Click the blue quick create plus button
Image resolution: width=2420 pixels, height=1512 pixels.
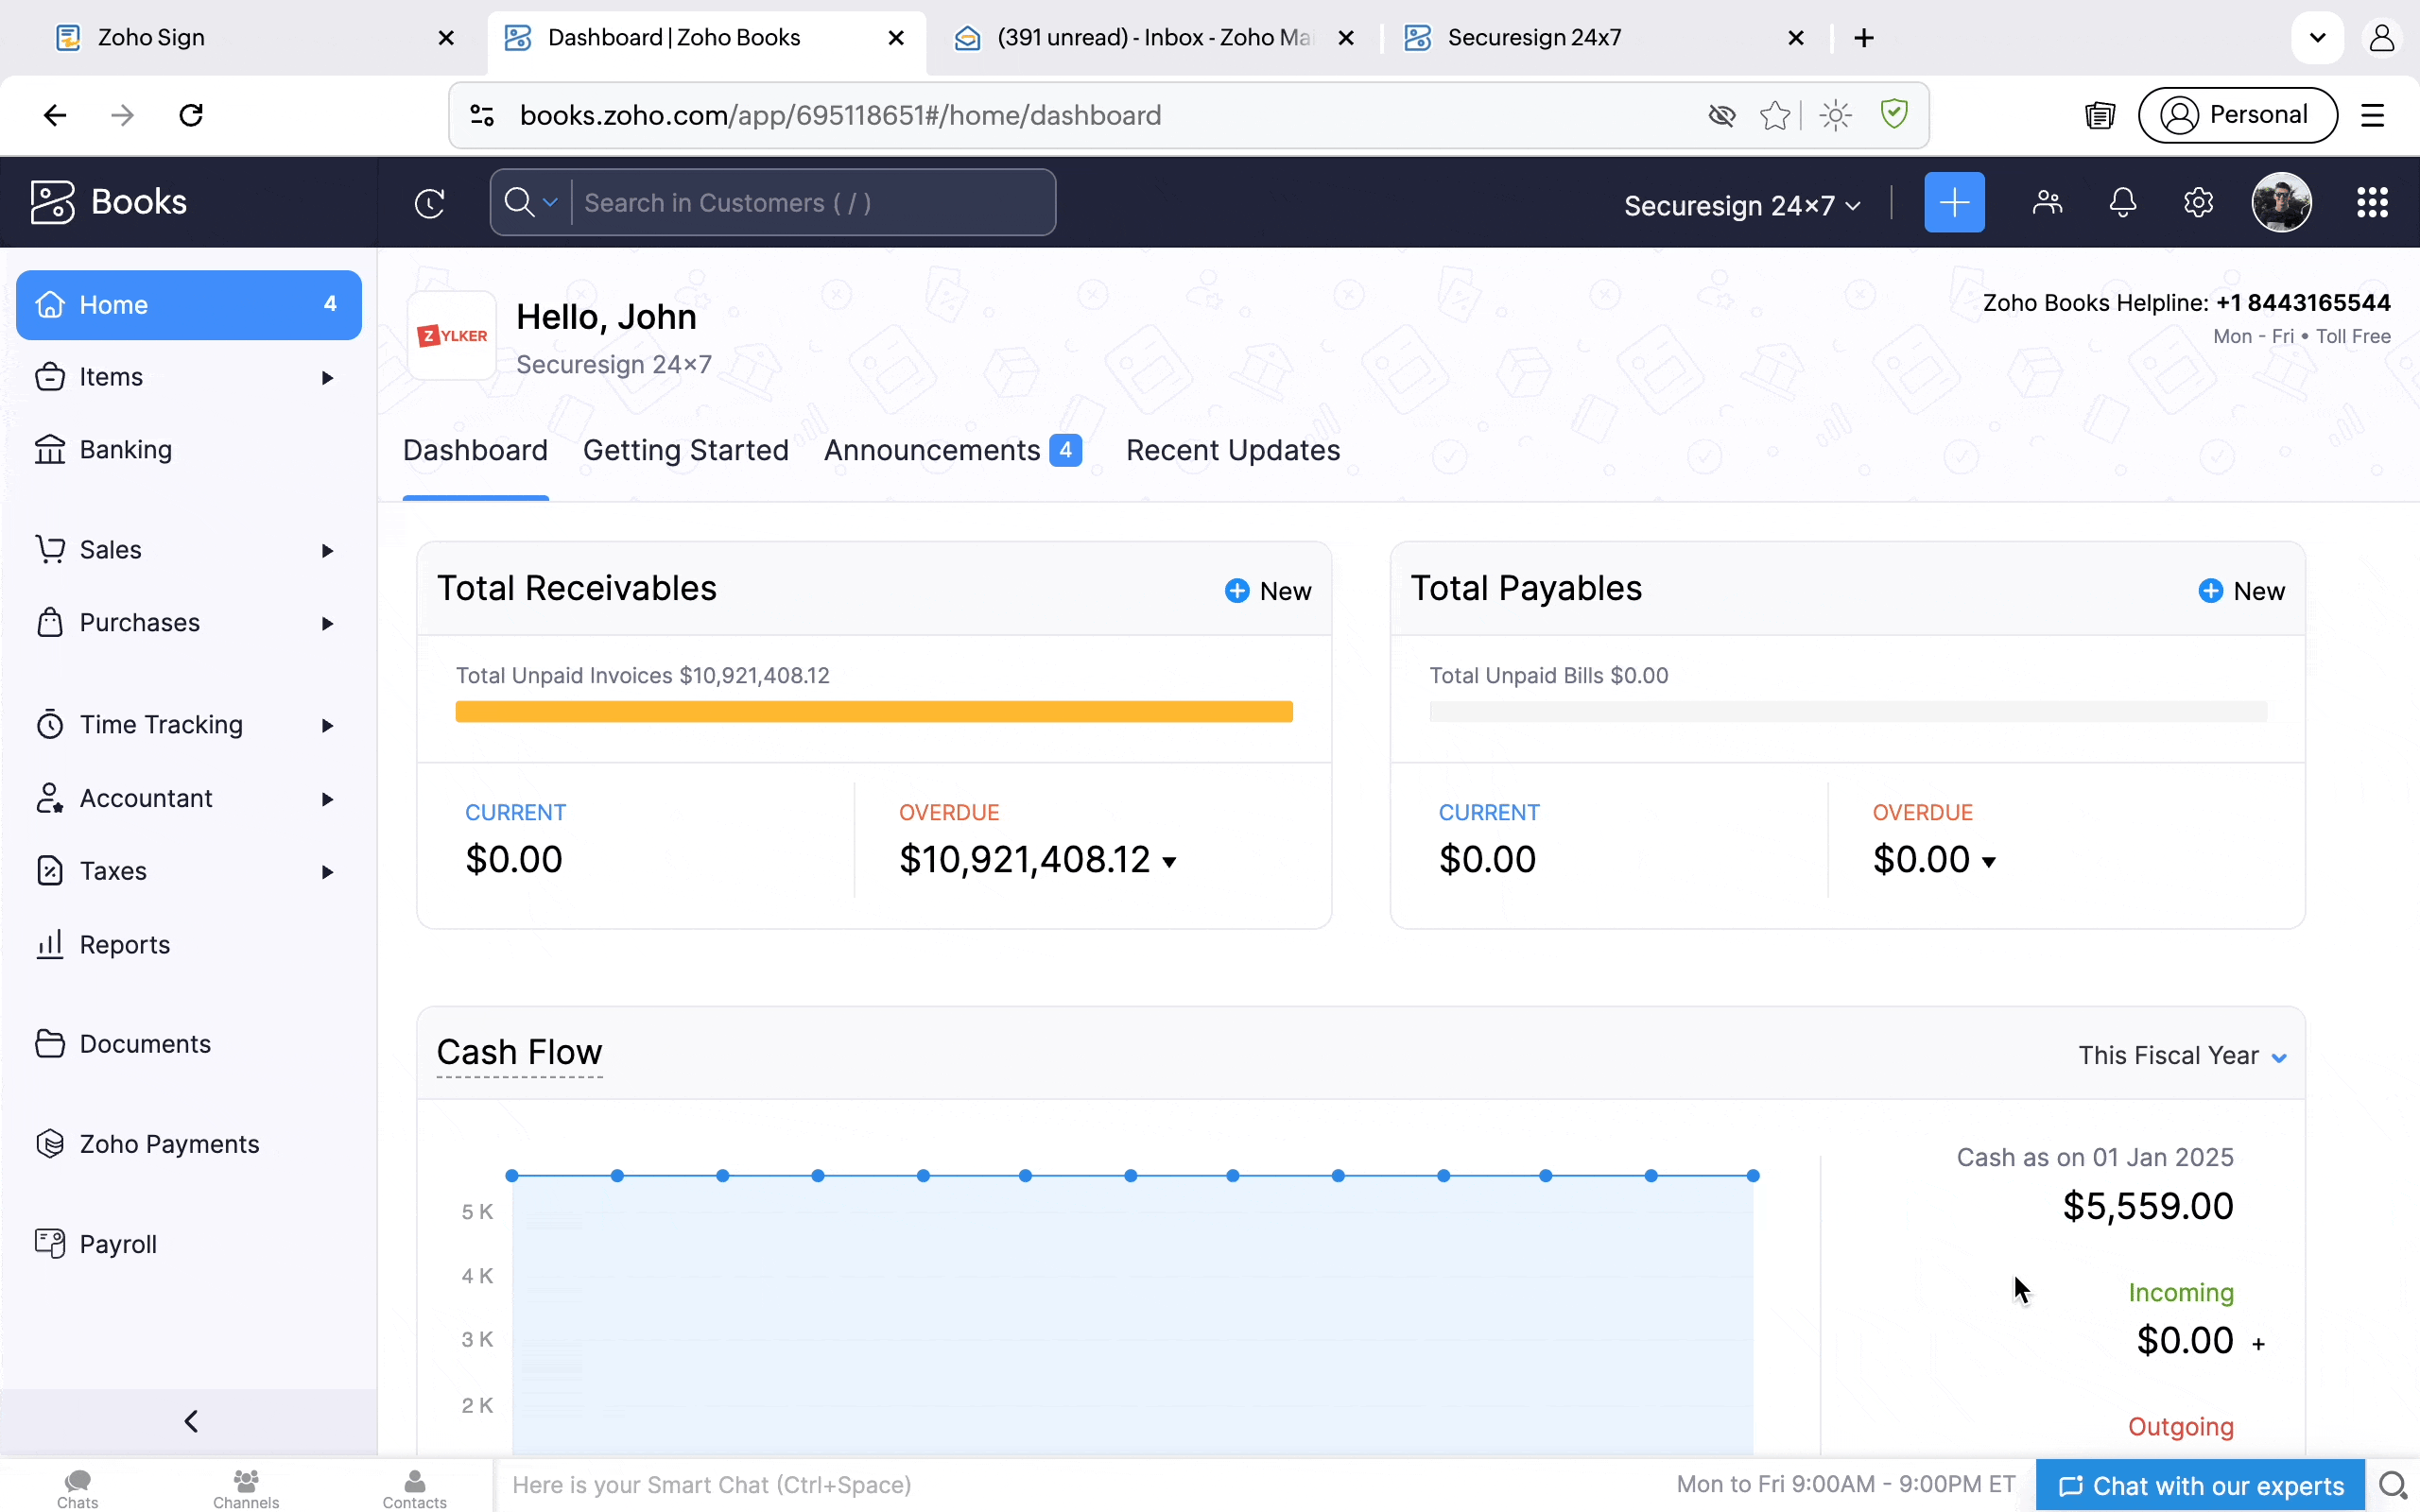coord(1953,203)
